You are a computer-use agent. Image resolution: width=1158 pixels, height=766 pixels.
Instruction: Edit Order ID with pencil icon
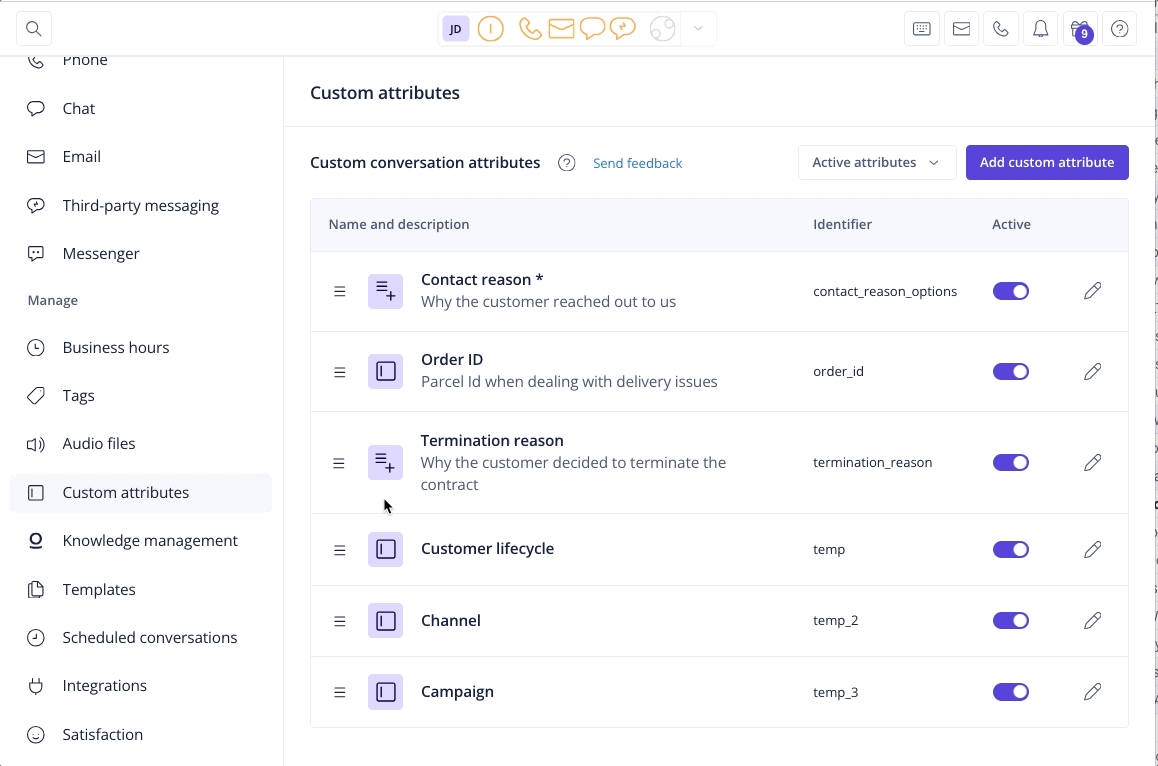tap(1092, 372)
